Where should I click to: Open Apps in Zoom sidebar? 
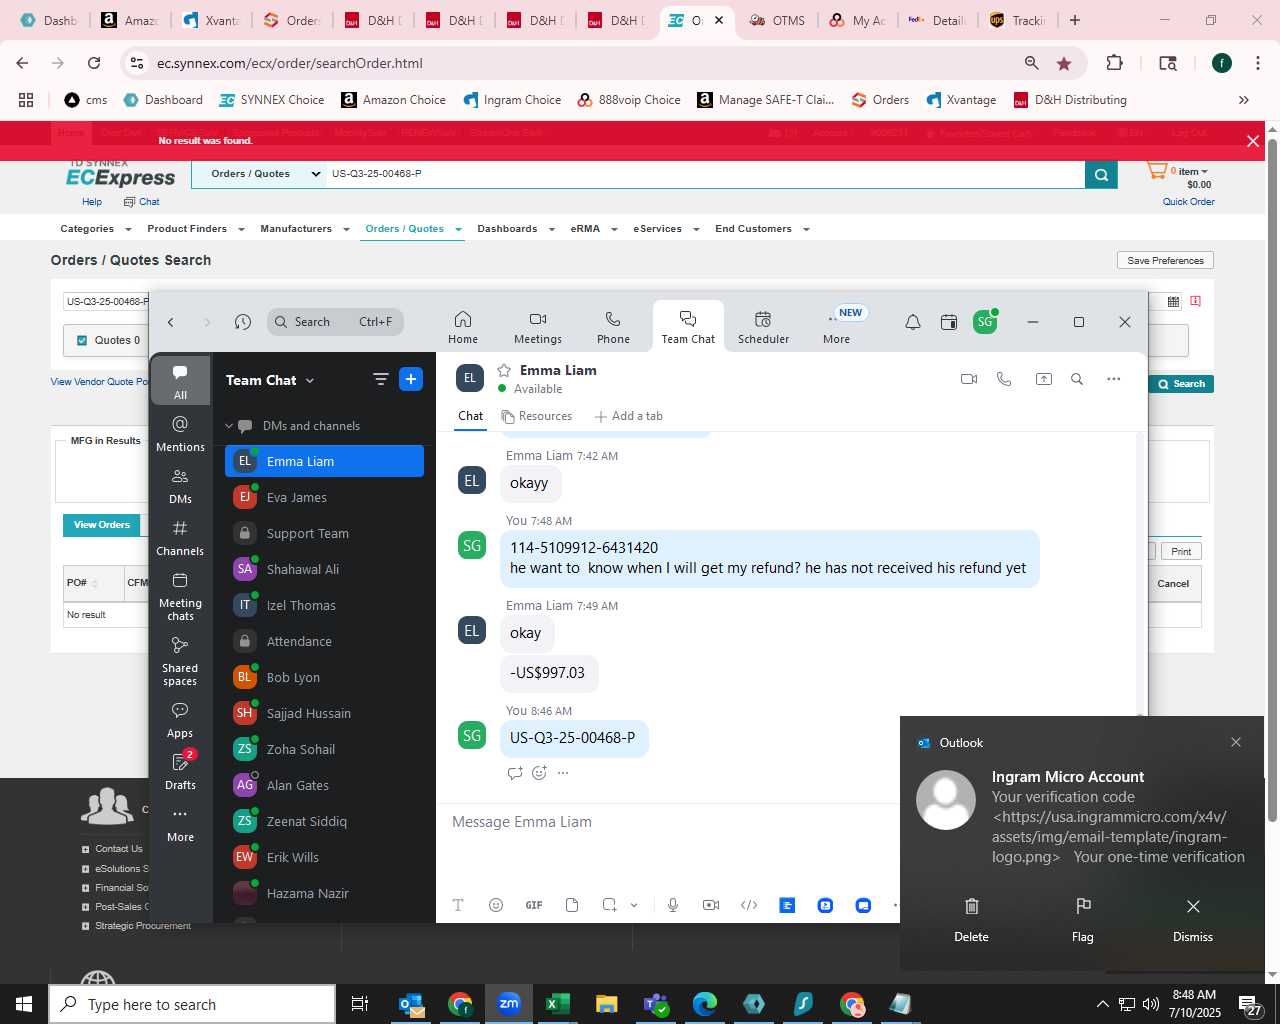(180, 720)
